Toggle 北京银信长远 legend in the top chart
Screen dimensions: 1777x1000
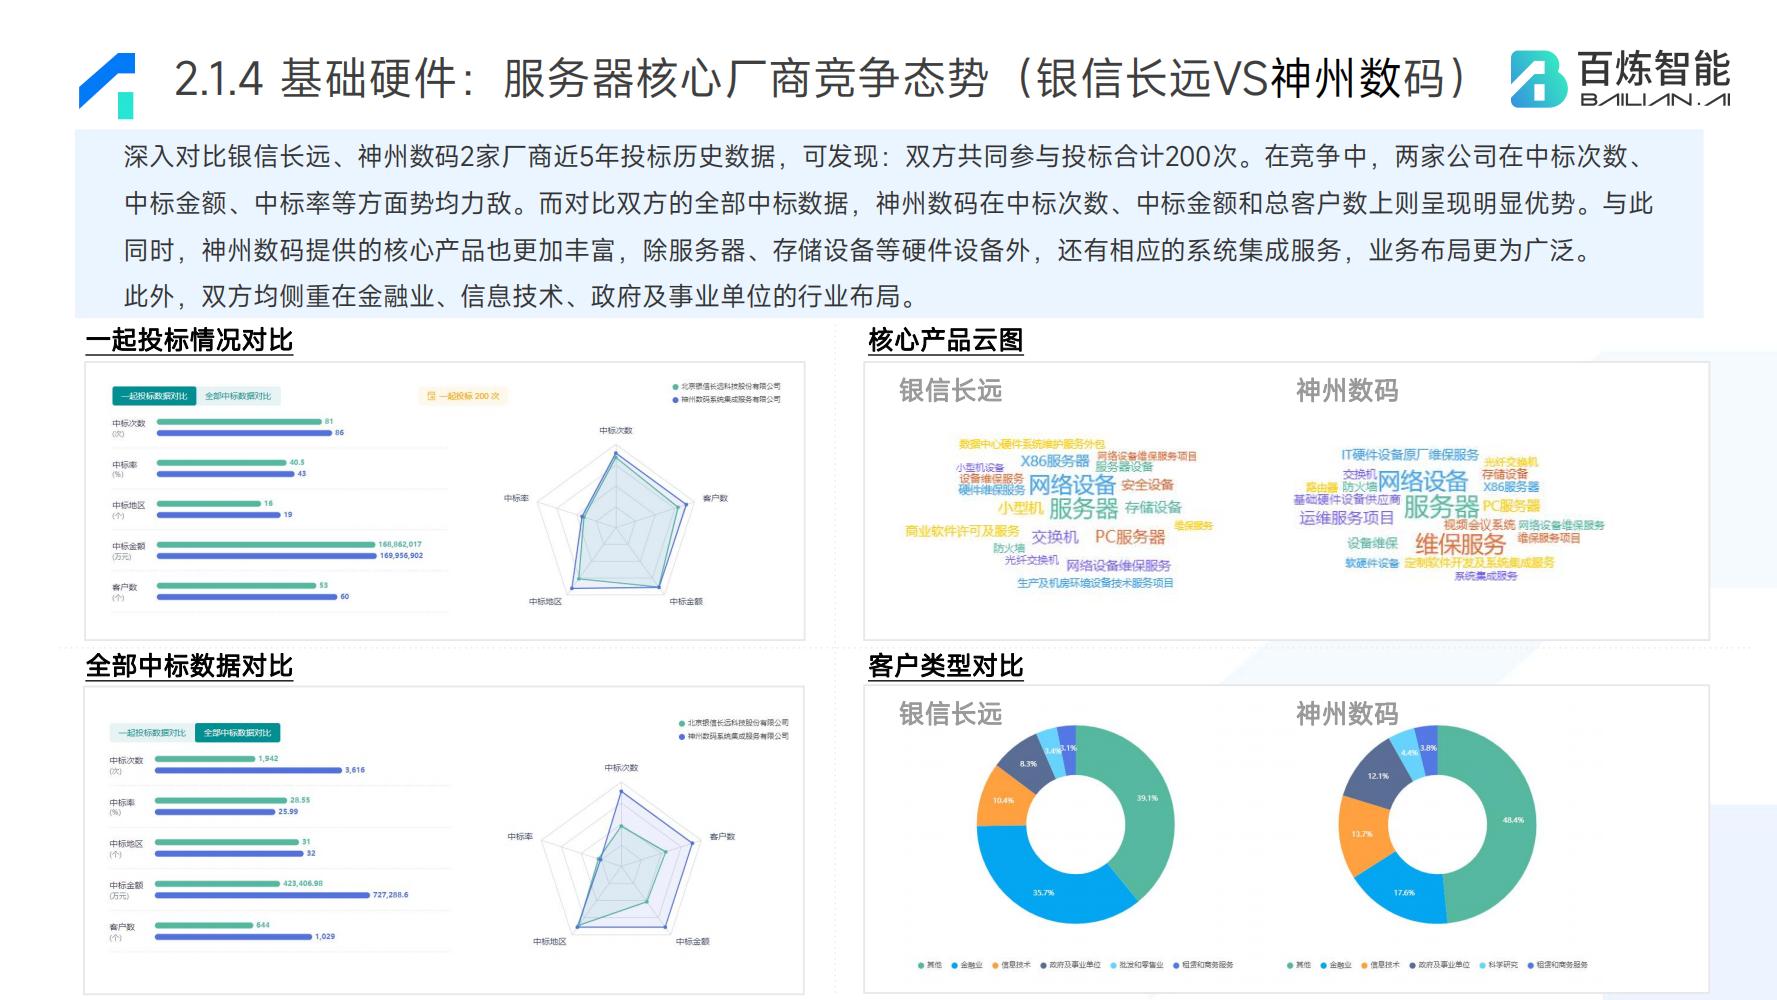click(726, 386)
